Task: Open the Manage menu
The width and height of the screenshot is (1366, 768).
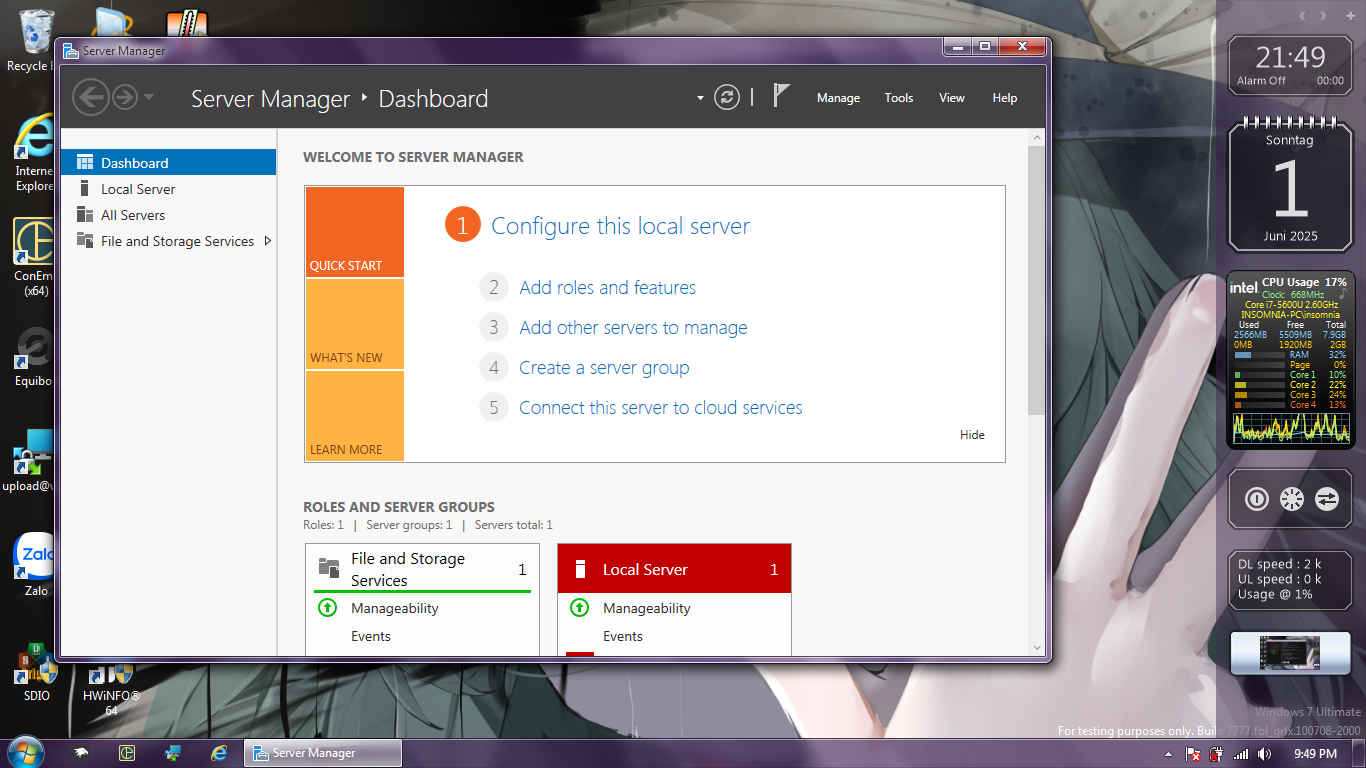Action: tap(838, 98)
